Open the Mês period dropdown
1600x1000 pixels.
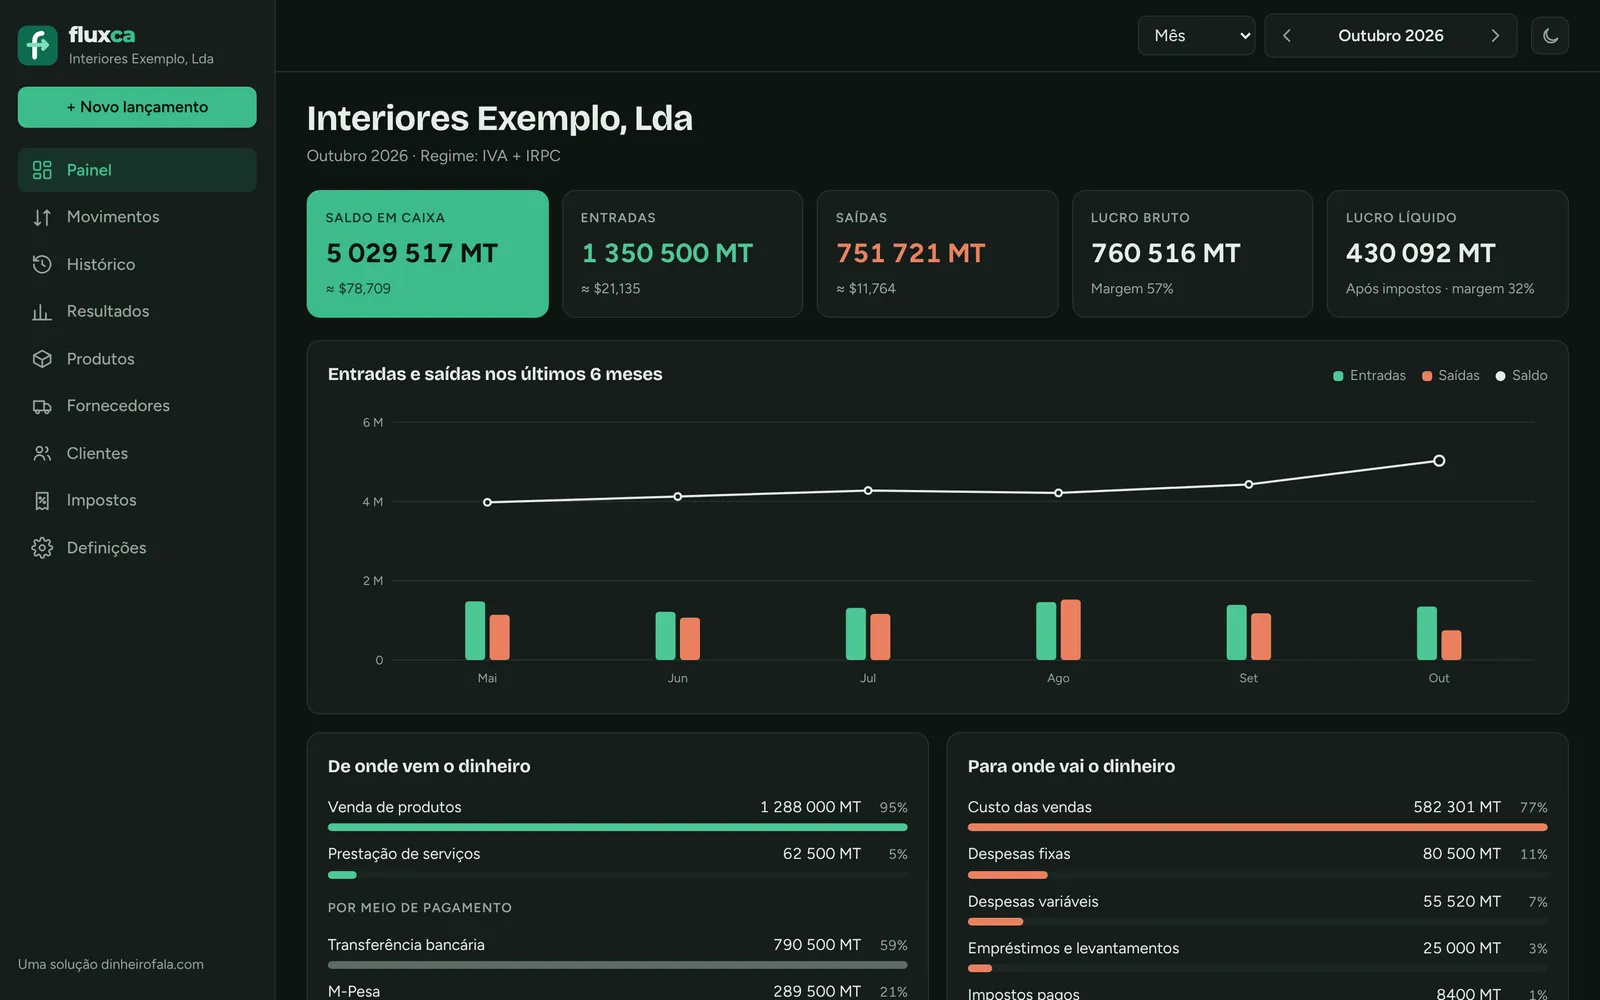click(x=1196, y=36)
